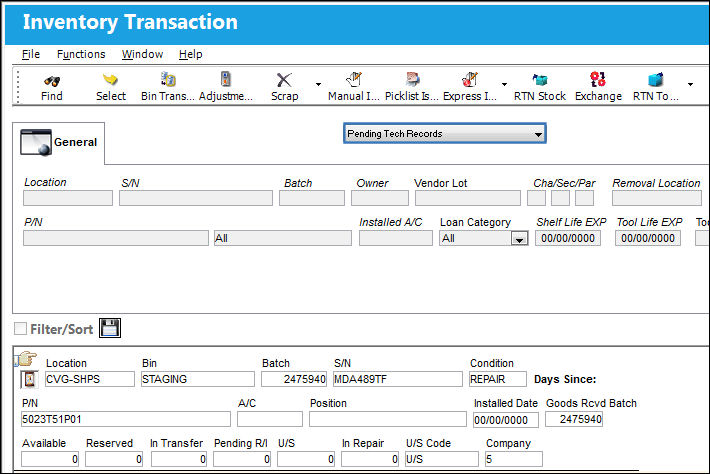Open the Bin Transfer tool
The width and height of the screenshot is (710, 474).
point(168,80)
